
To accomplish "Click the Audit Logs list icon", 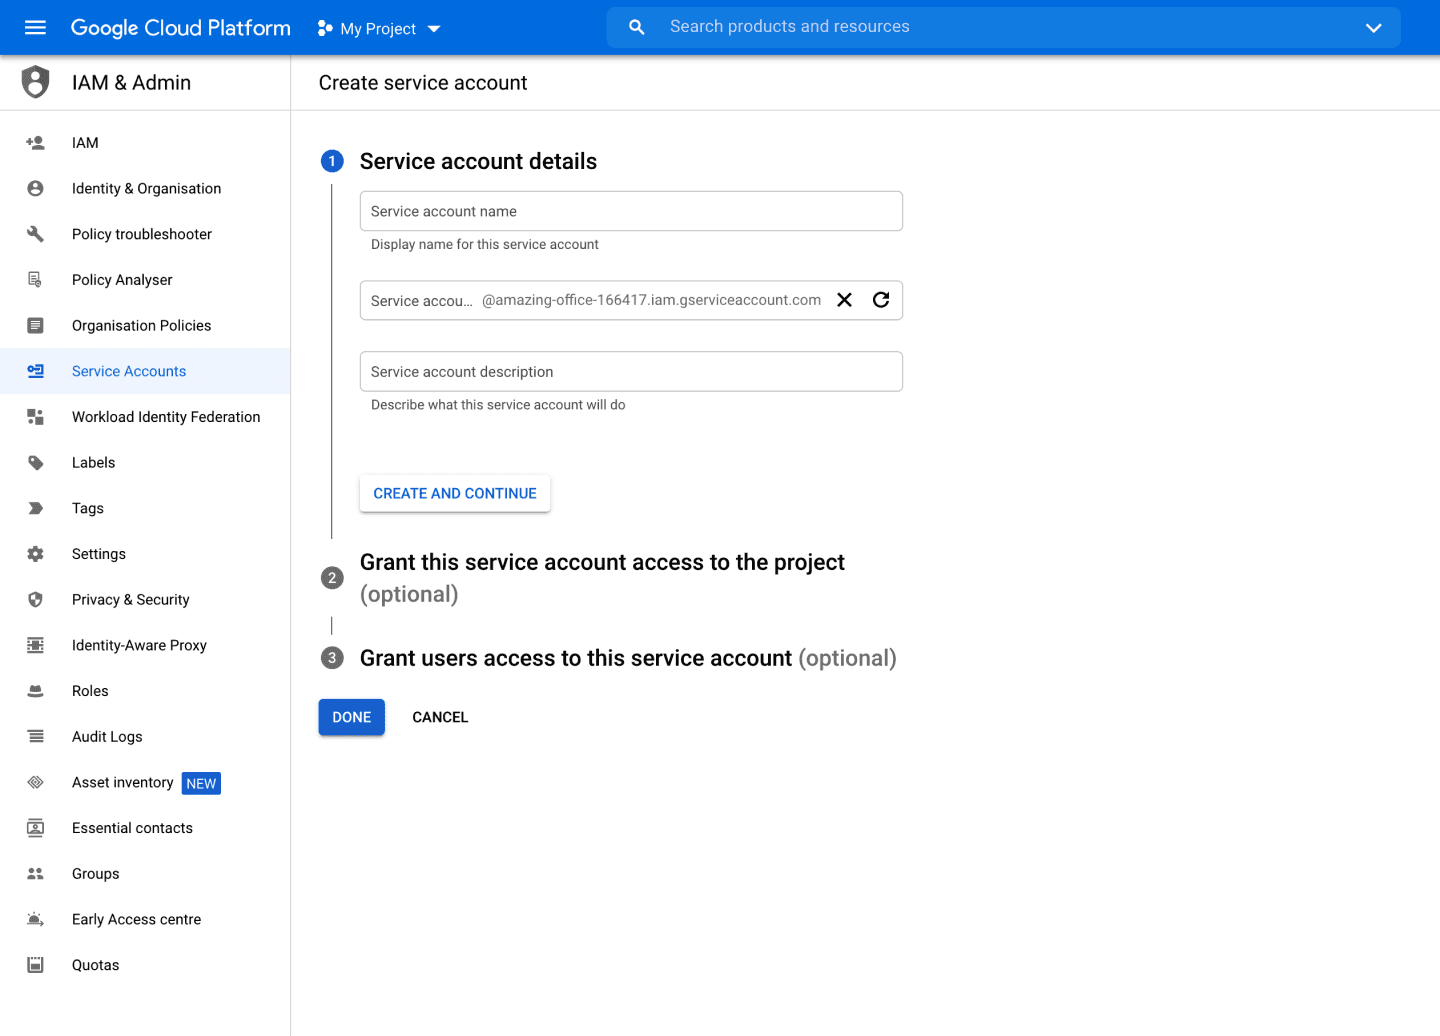I will point(35,737).
